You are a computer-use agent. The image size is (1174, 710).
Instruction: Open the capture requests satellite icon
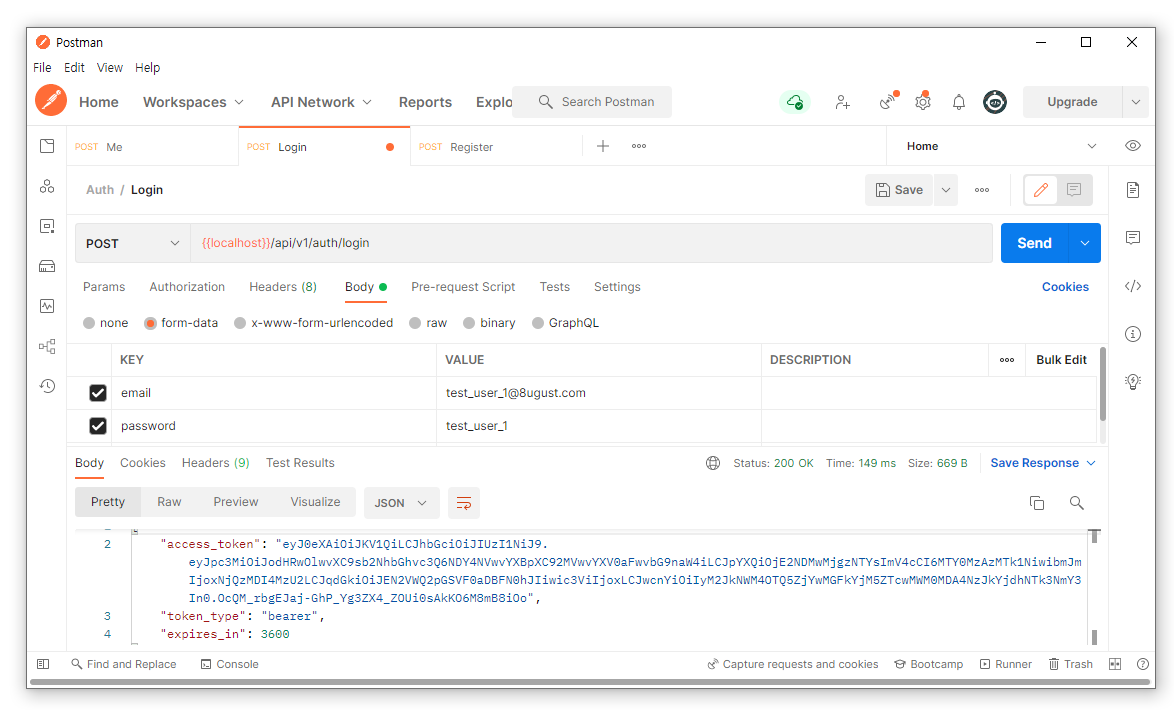[889, 101]
